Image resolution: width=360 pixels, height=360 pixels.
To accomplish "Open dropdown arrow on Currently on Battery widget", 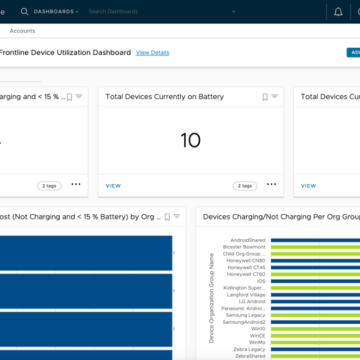I will coord(274,96).
